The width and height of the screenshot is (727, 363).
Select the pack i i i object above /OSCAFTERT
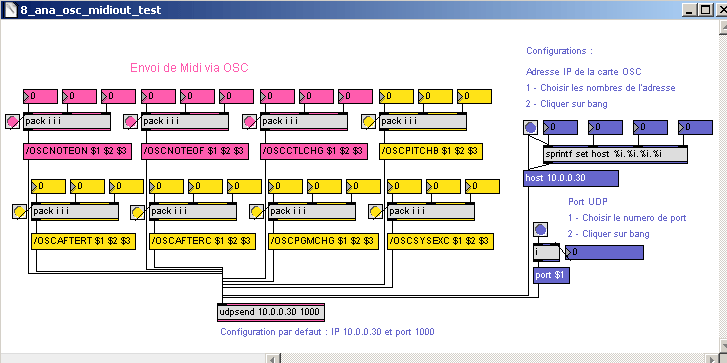75,211
